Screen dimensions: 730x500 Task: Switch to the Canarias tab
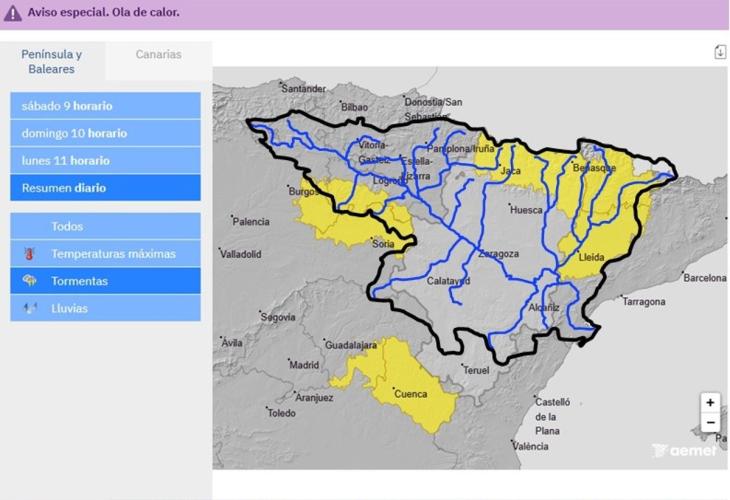[x=158, y=55]
